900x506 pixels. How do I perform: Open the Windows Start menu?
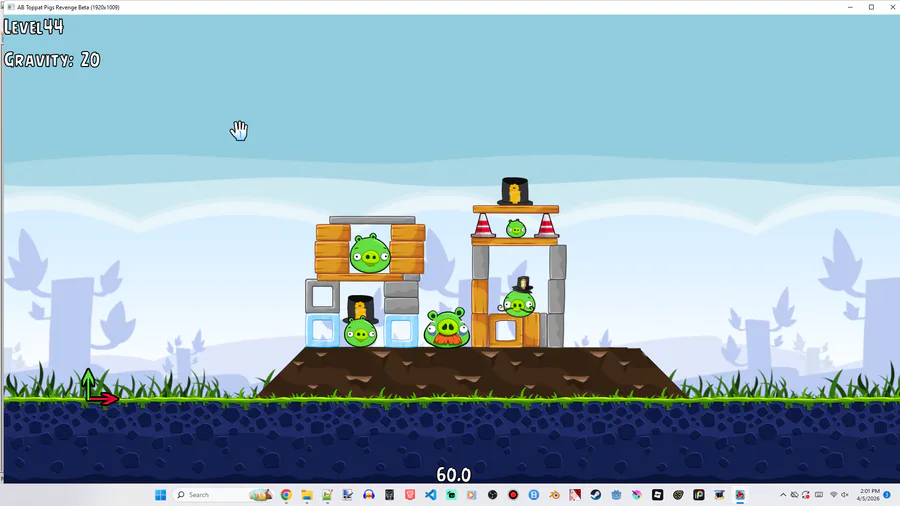[161, 495]
